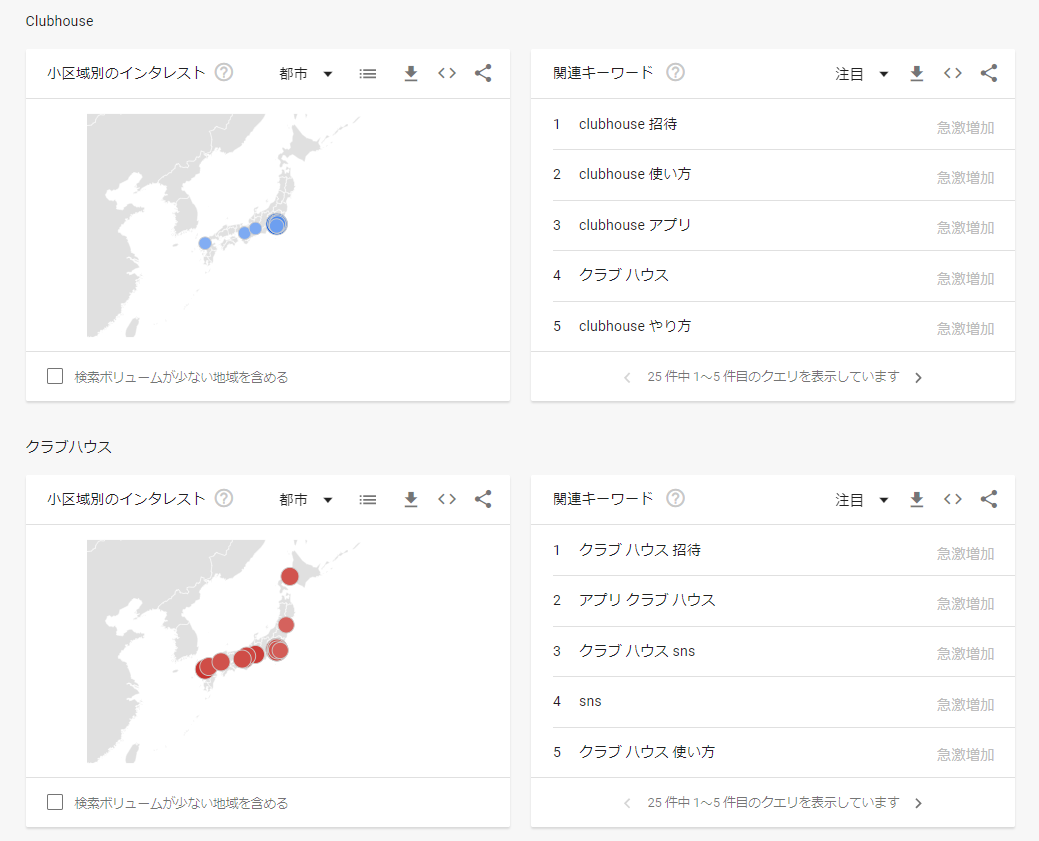Open embed code for Clubhouse 関連キーワード
1039x841 pixels.
pyautogui.click(x=953, y=74)
